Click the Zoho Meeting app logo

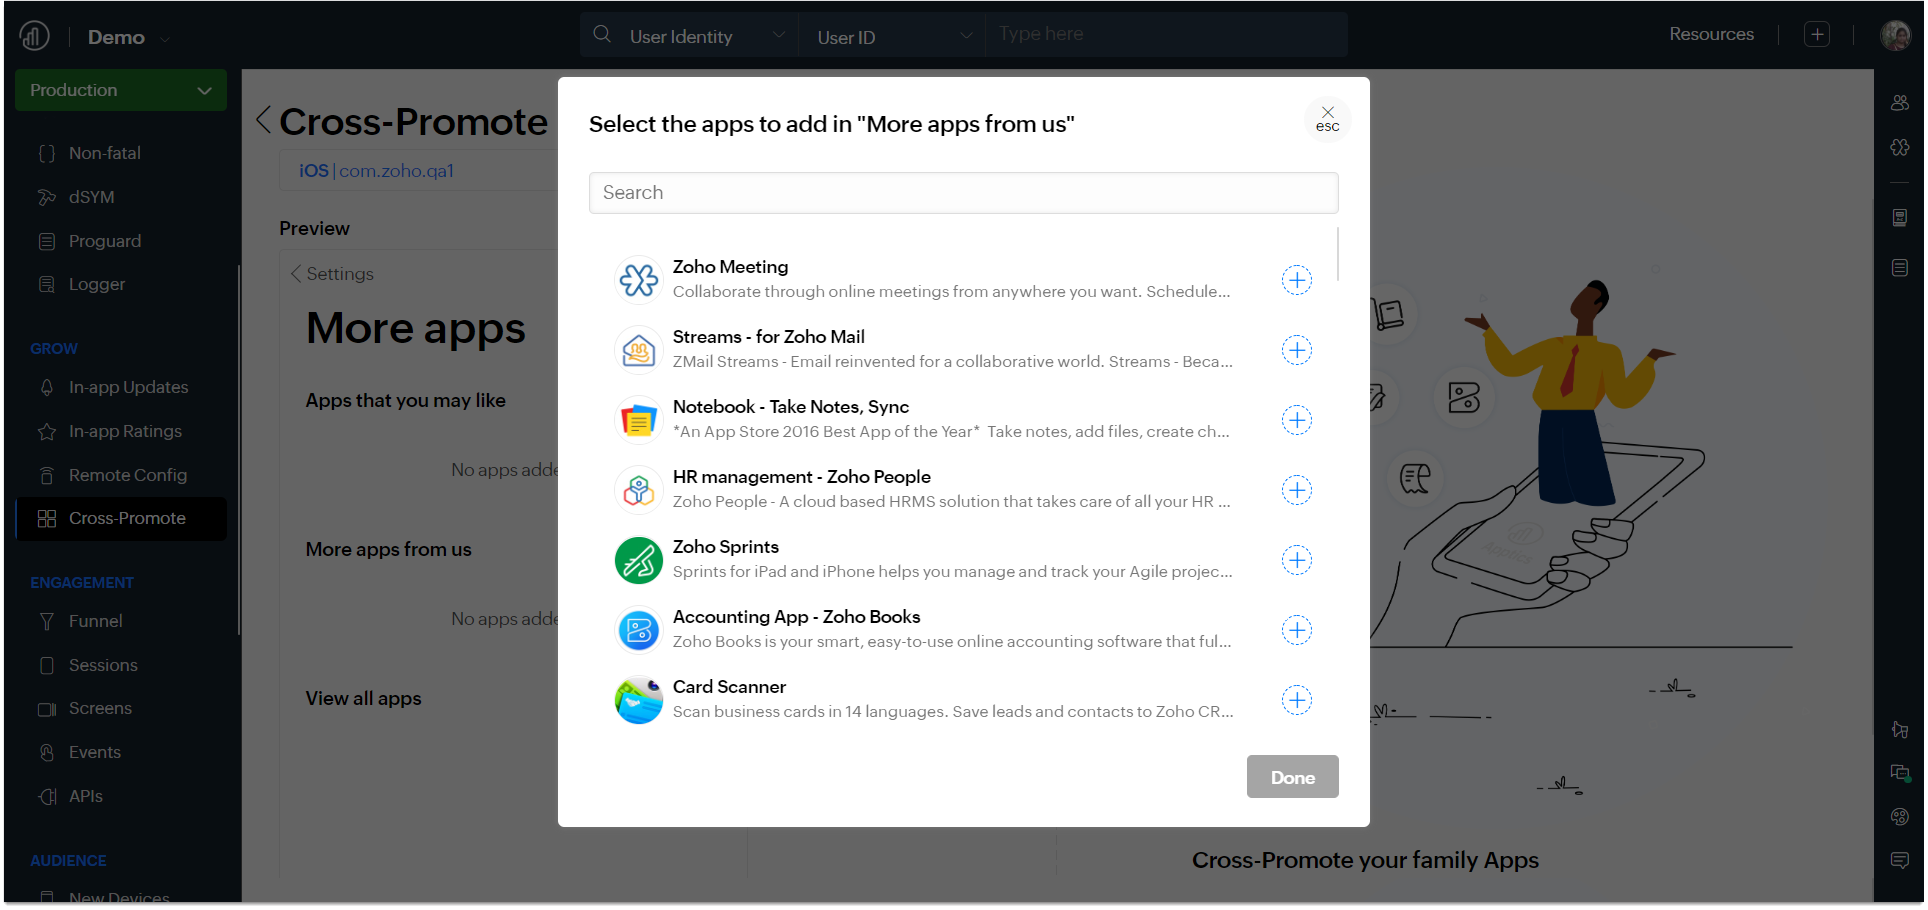pos(639,280)
